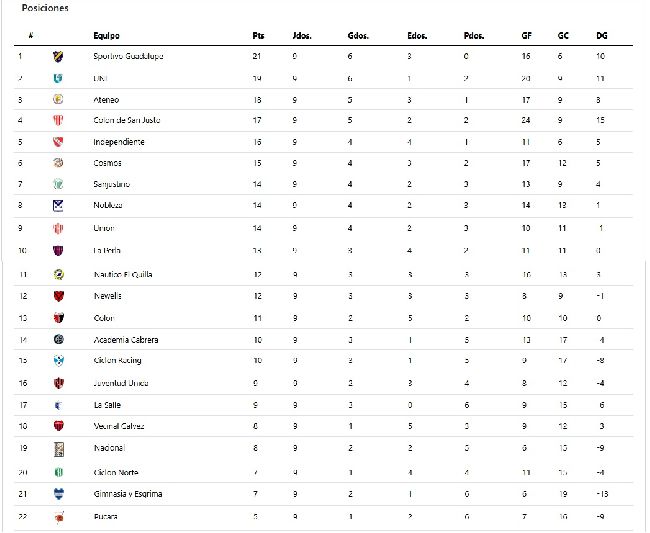Screen dimensions: 650x533
Task: Click the Academia Cabrera crest icon
Action: [x=59, y=339]
